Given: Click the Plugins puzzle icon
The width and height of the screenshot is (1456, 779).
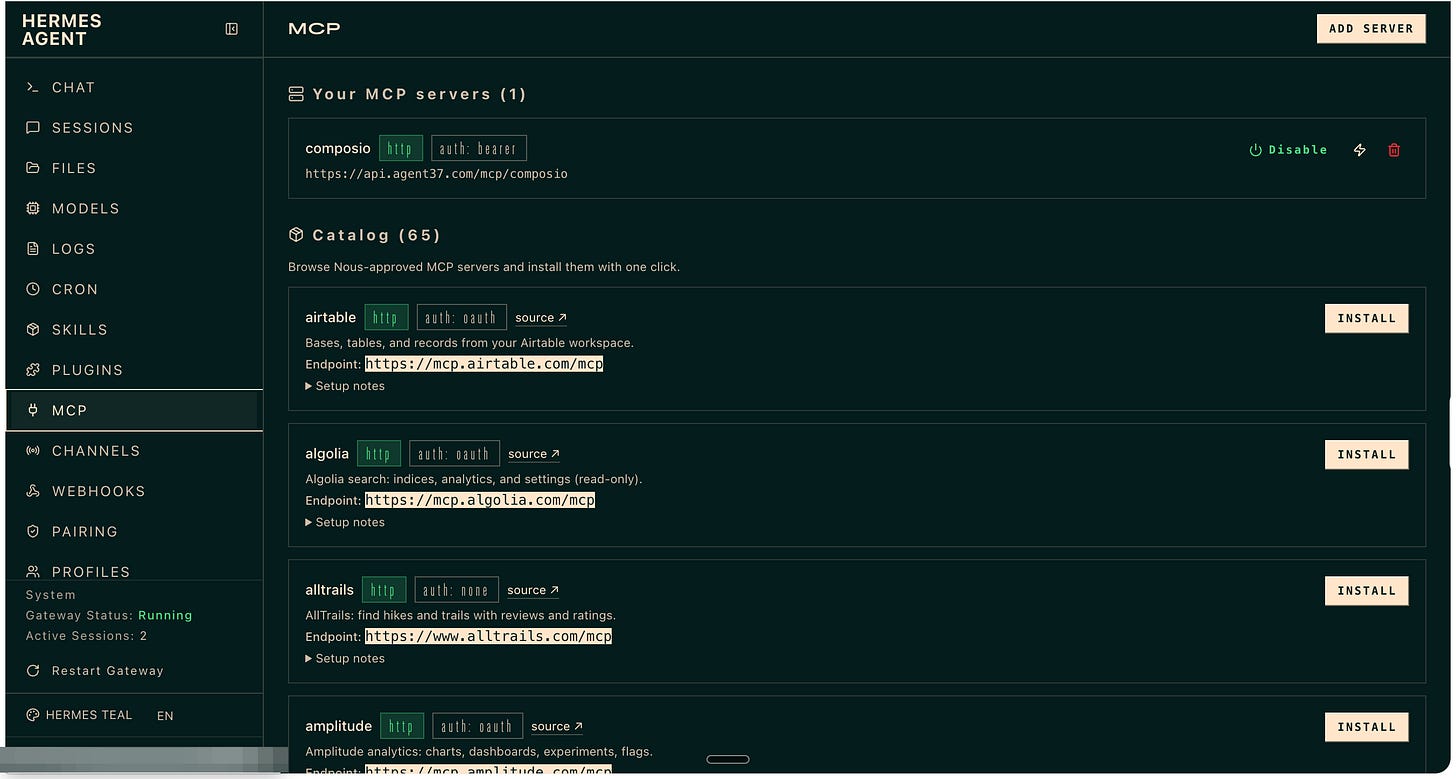Looking at the screenshot, I should [x=33, y=370].
